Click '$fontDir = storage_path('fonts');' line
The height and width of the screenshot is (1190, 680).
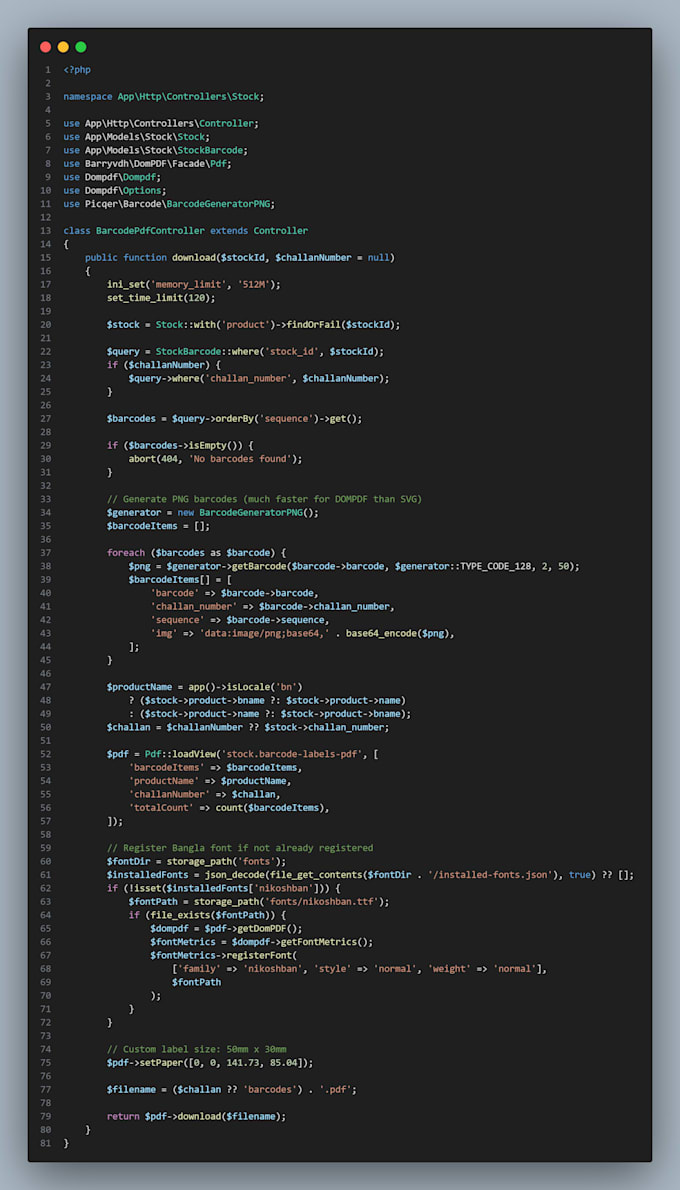[197, 861]
